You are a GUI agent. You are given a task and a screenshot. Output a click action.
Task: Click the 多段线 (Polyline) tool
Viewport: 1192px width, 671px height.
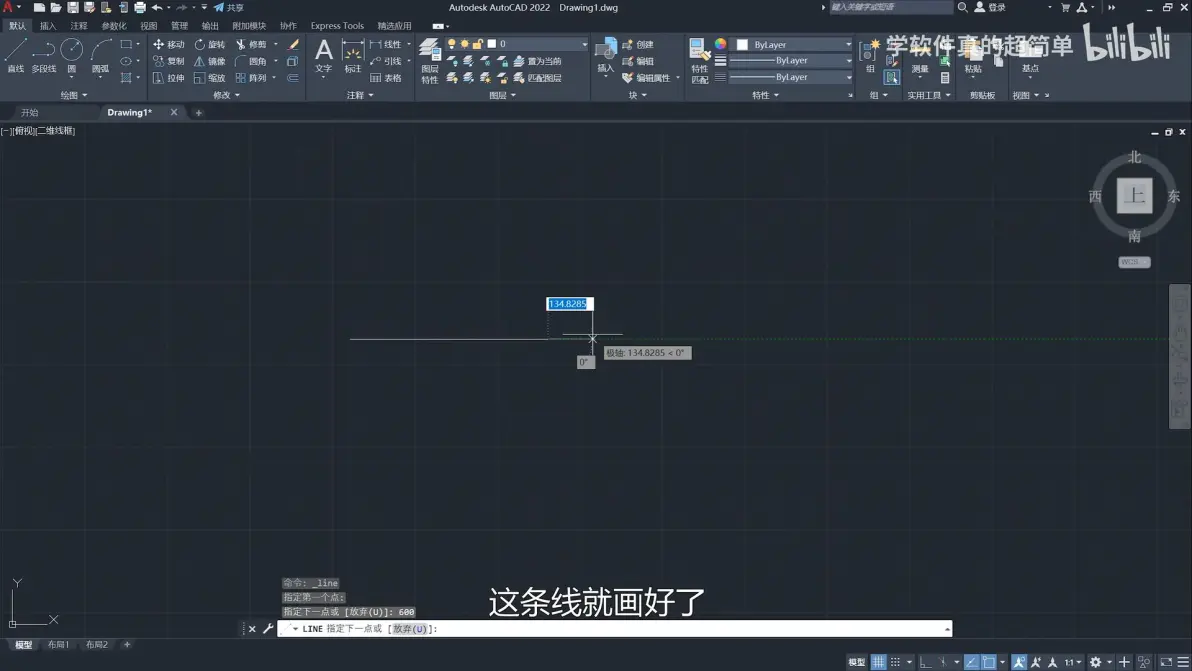pos(43,55)
